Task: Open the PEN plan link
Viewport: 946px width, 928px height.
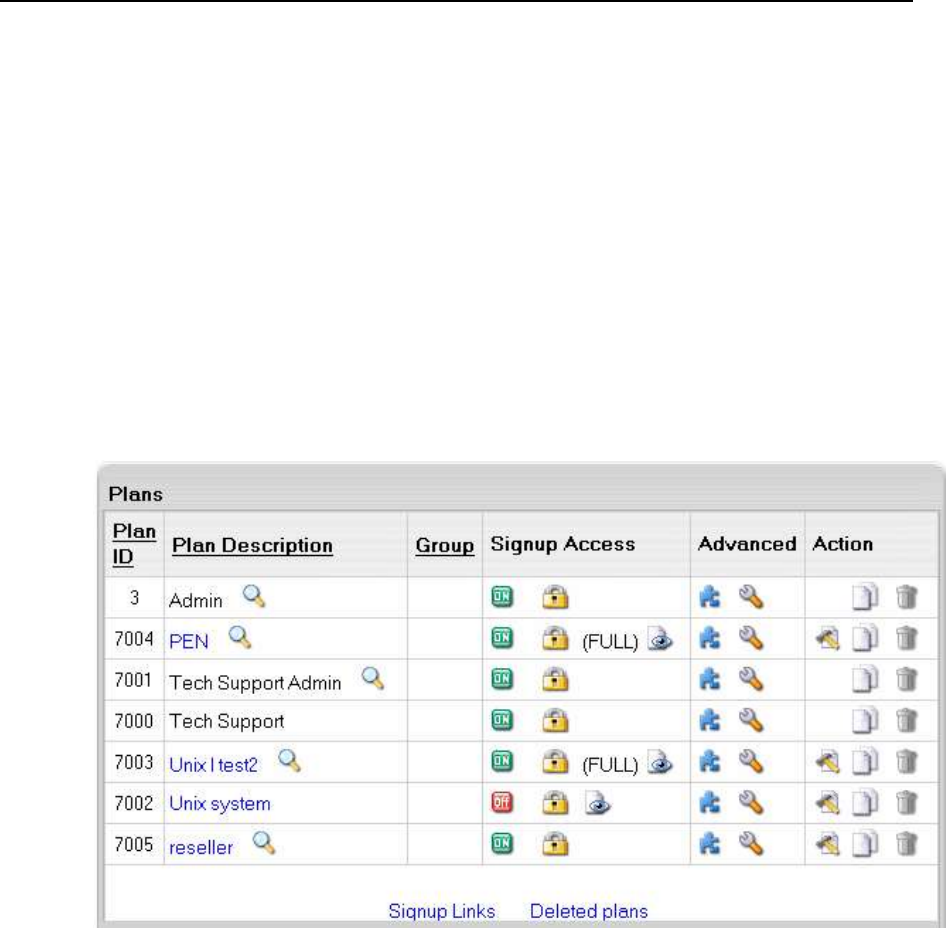Action: (x=189, y=641)
